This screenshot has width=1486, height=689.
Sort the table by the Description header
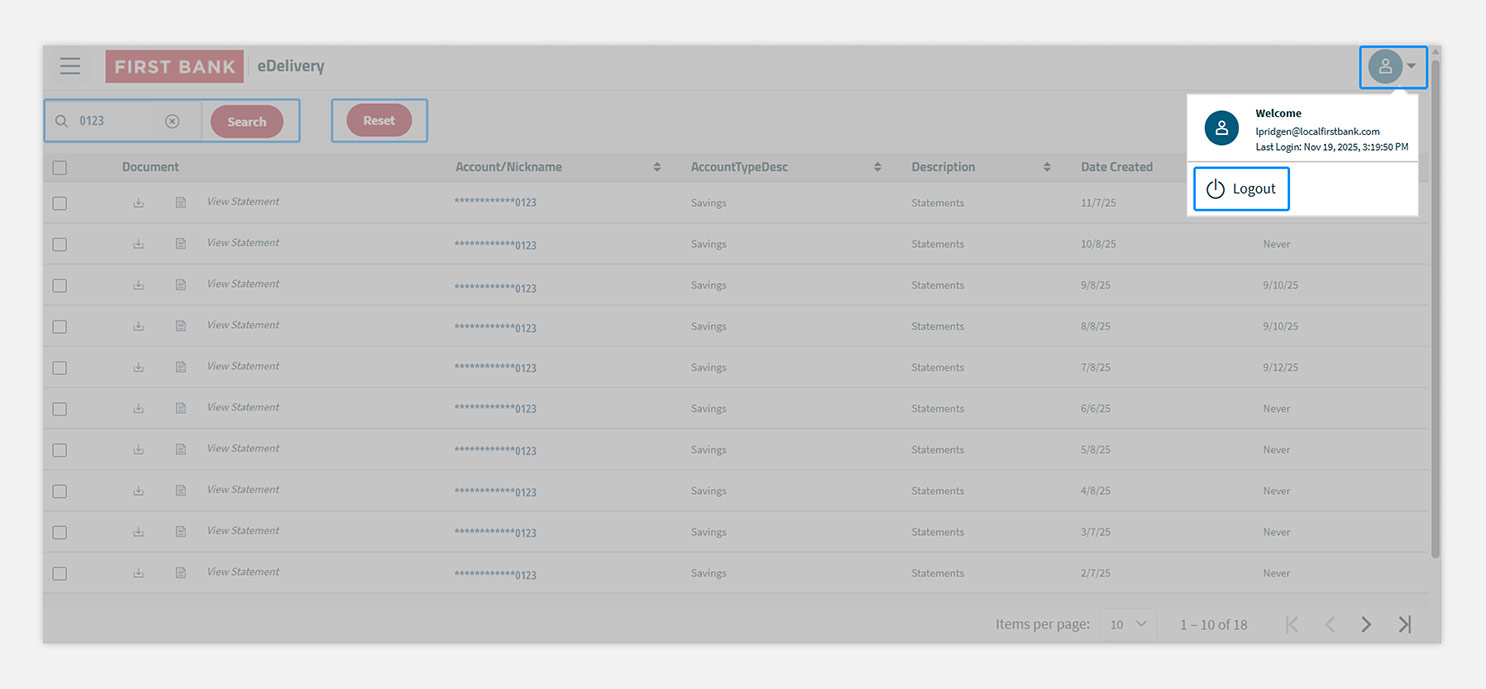pos(942,167)
